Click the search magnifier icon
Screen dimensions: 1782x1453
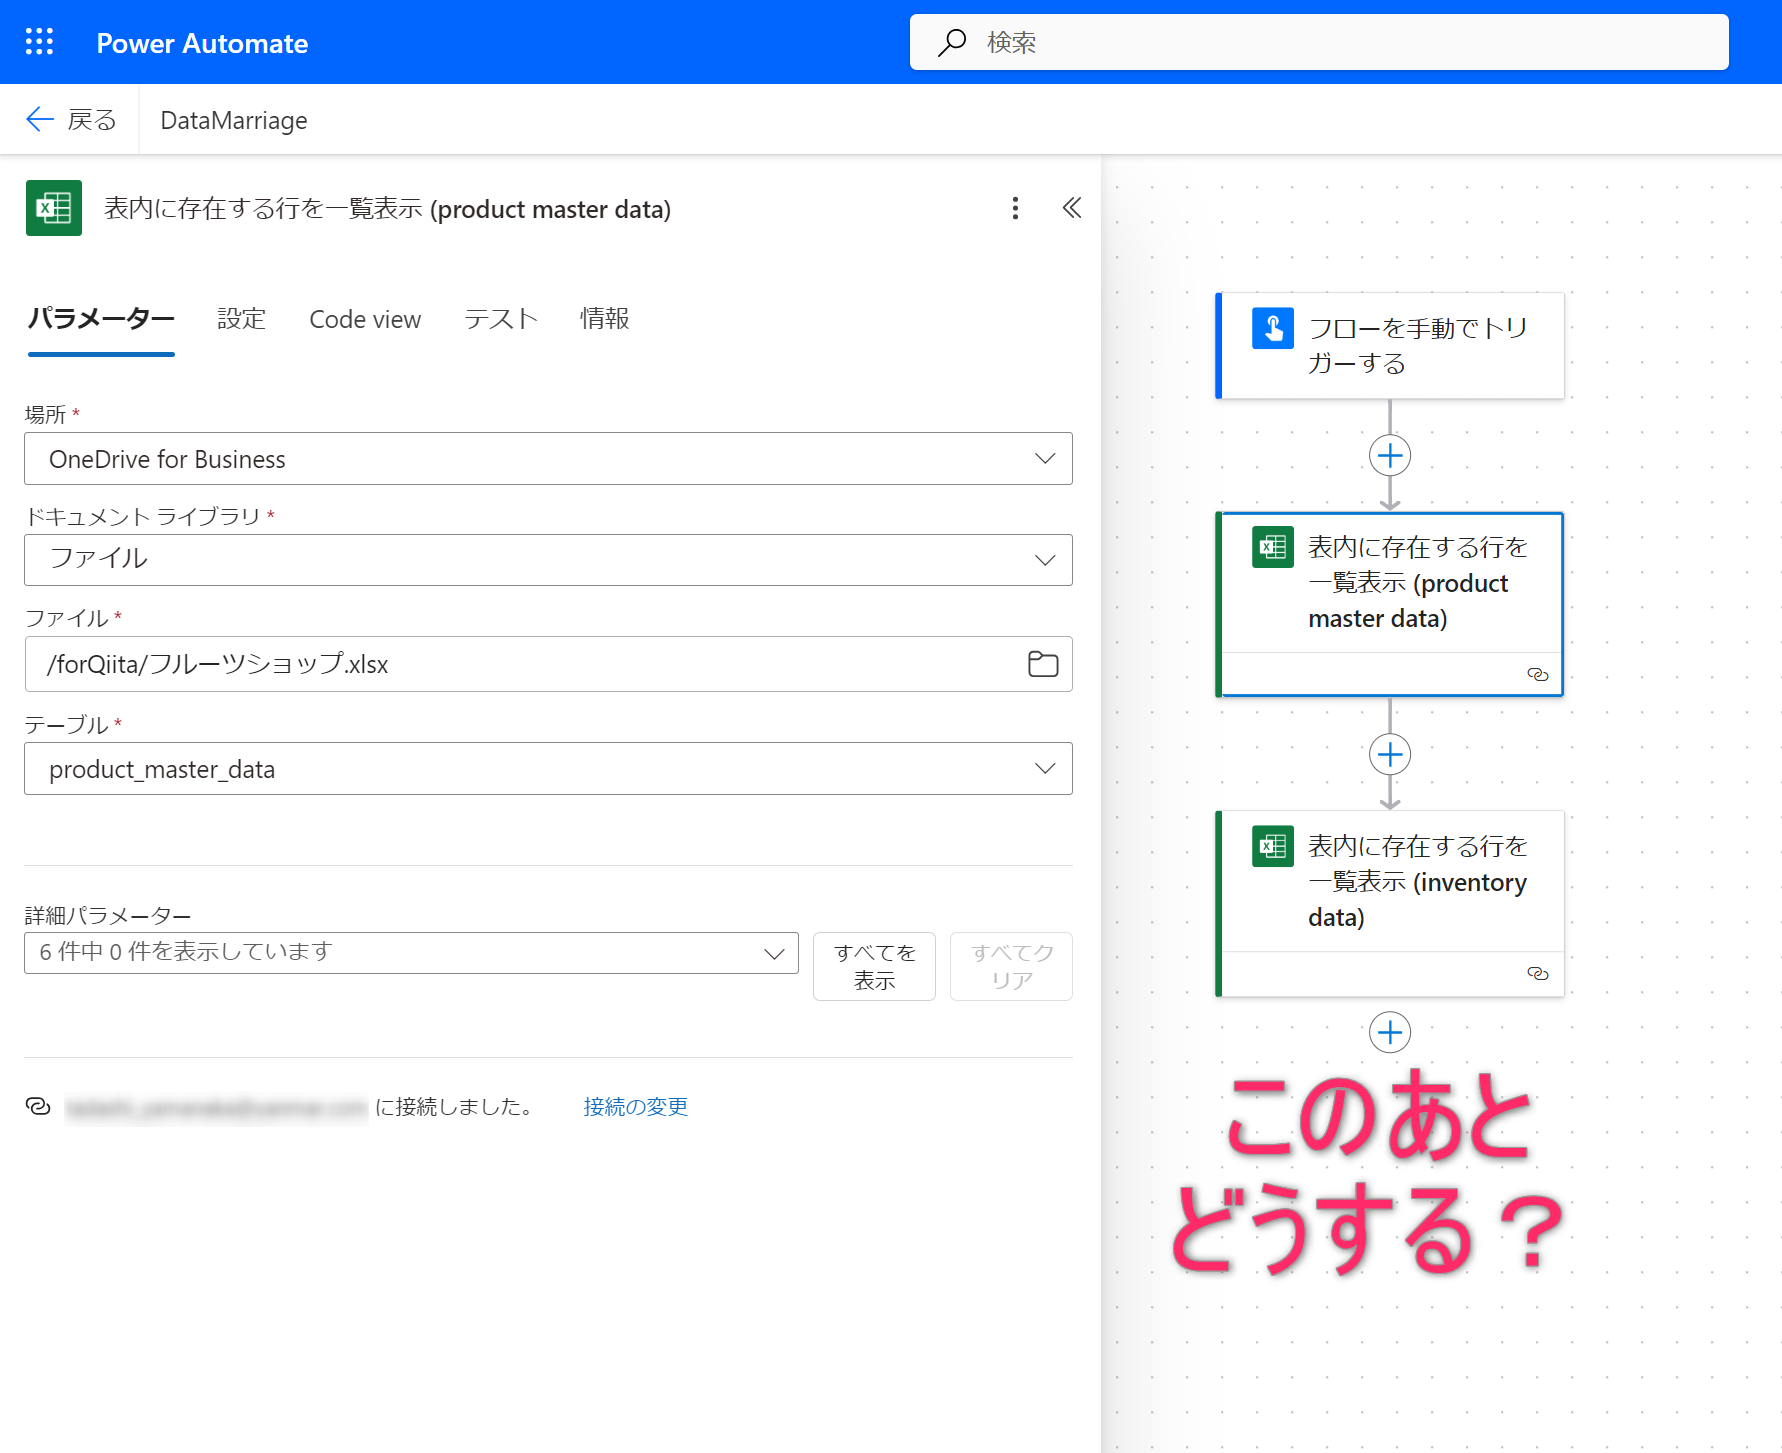tap(951, 42)
